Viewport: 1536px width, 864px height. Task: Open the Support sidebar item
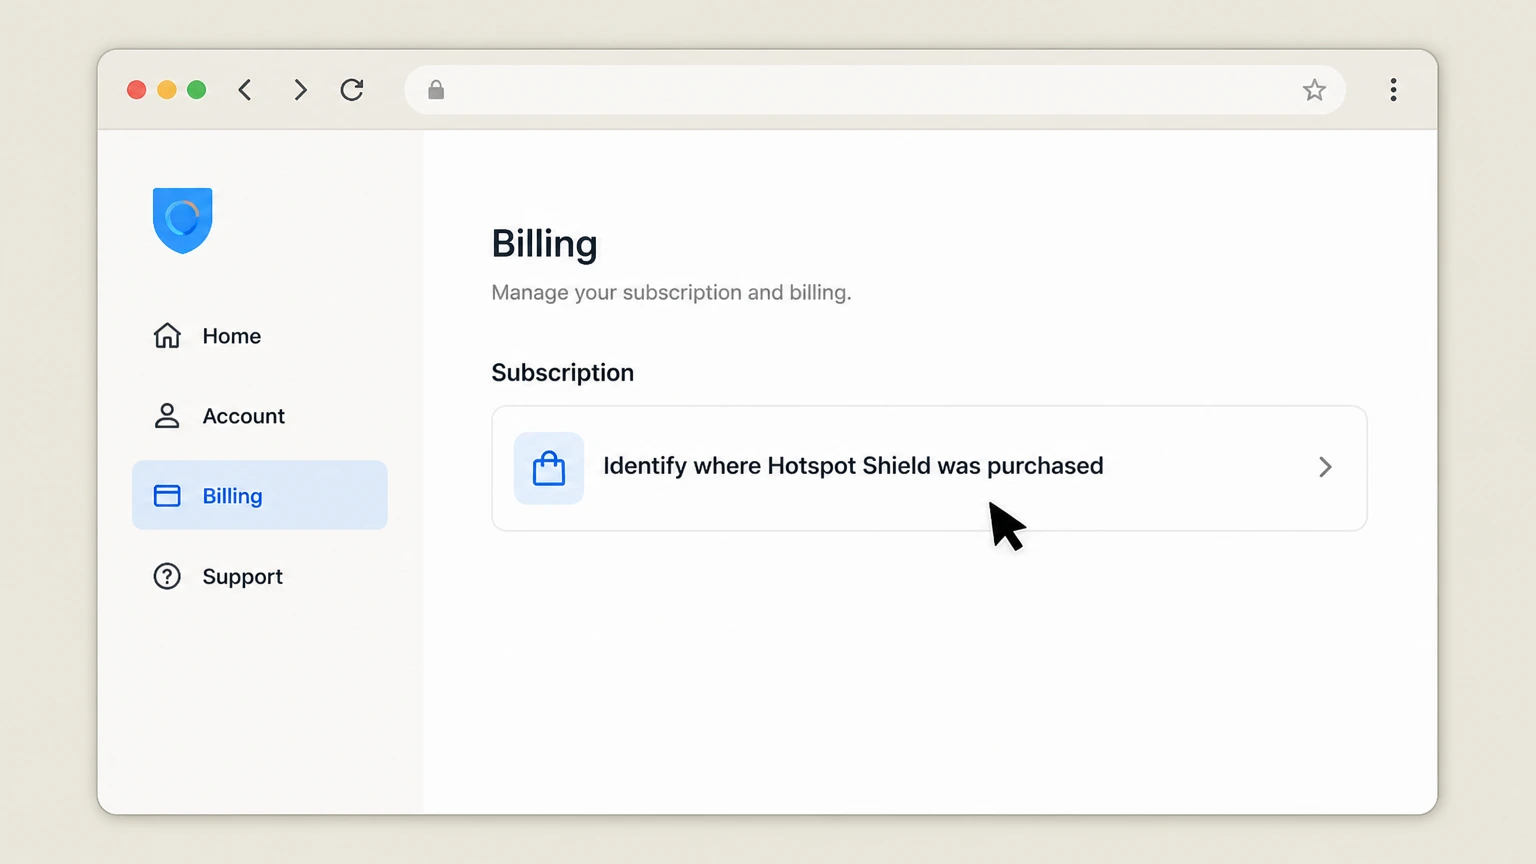[259, 577]
